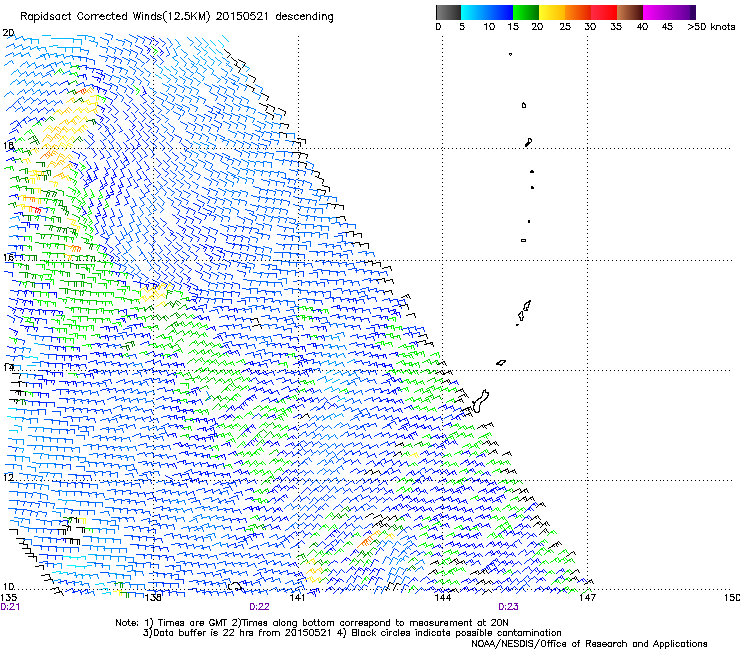Click the longitude axis label '147'

[587, 598]
